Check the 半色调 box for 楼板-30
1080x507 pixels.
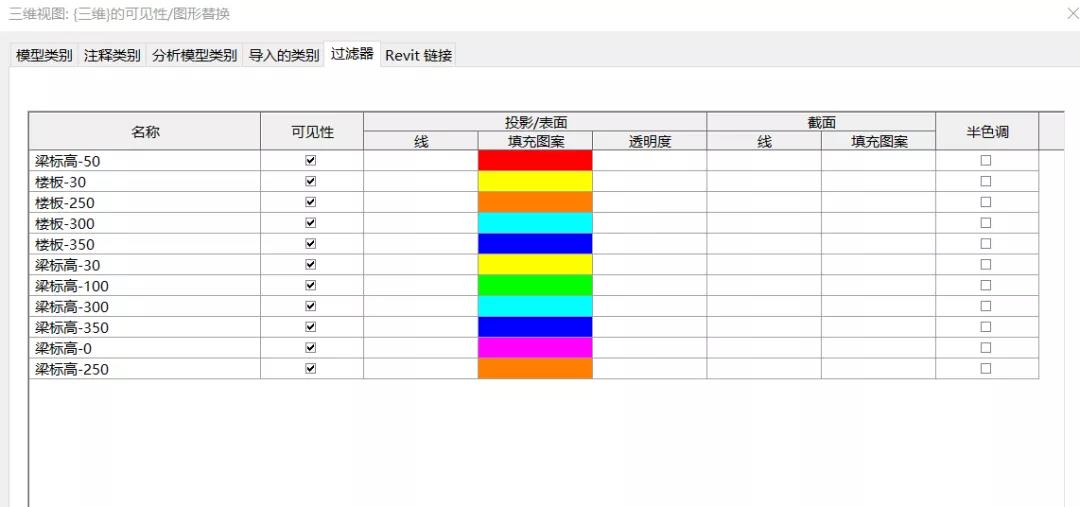click(x=986, y=181)
